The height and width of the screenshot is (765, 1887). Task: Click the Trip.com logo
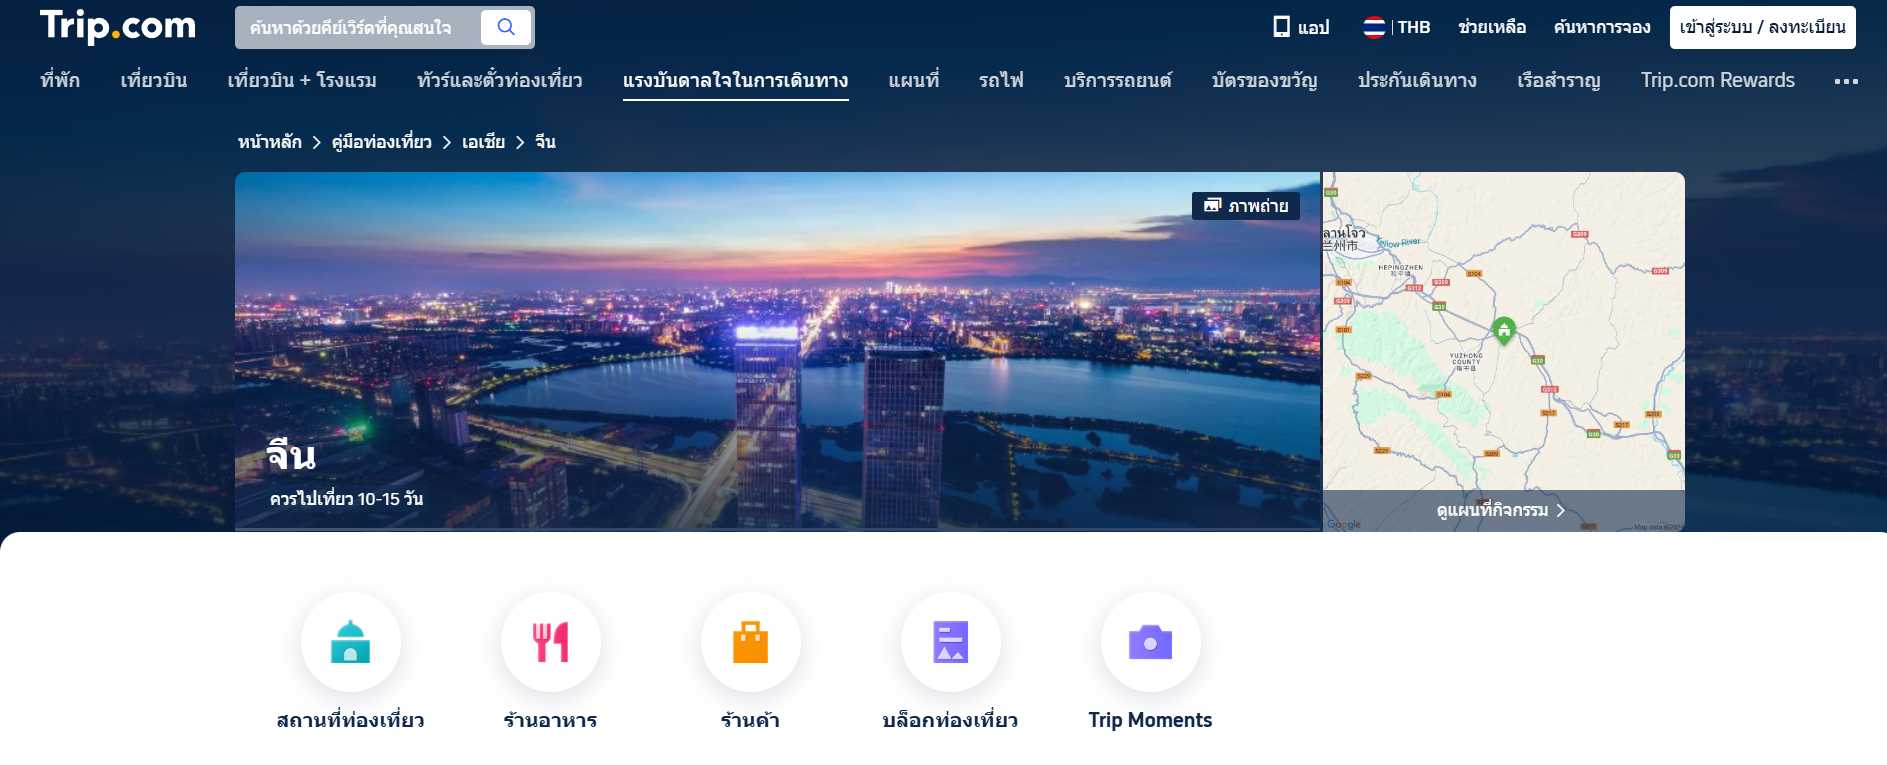pos(118,26)
